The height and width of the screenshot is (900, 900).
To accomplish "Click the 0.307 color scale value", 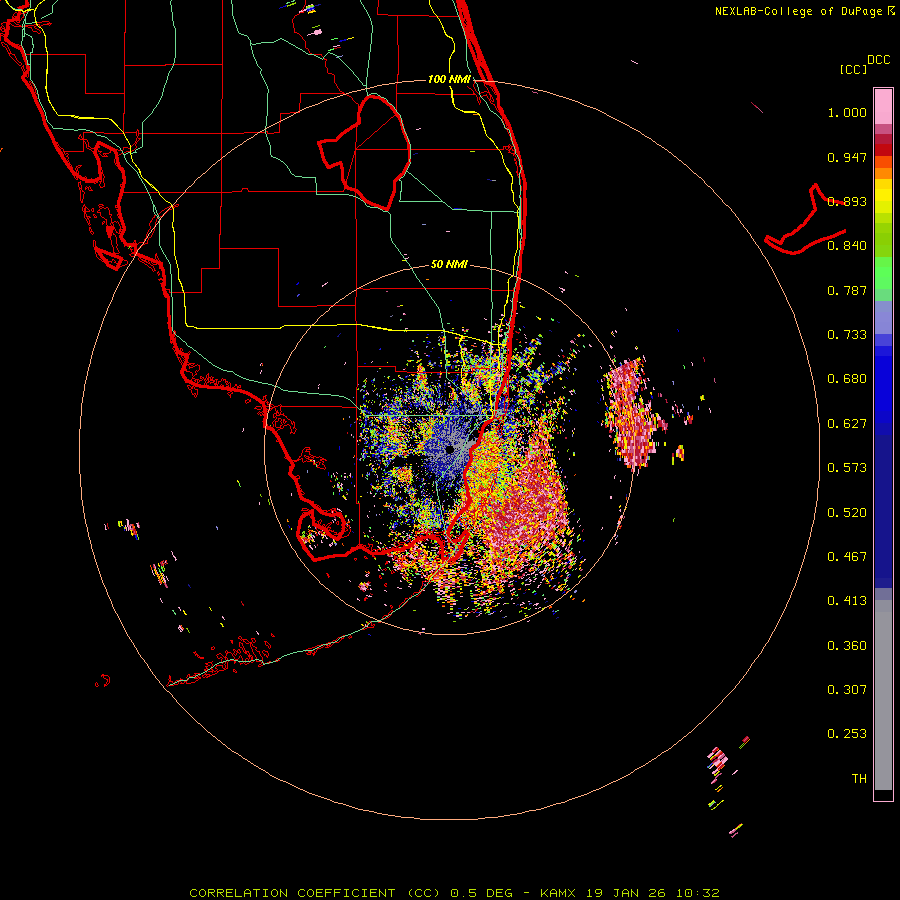I will pos(847,689).
